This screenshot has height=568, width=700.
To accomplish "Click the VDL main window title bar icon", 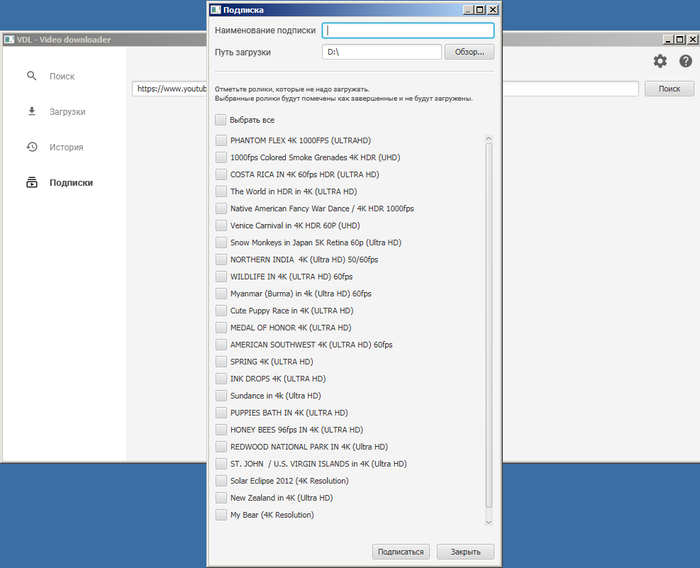I will [9, 39].
